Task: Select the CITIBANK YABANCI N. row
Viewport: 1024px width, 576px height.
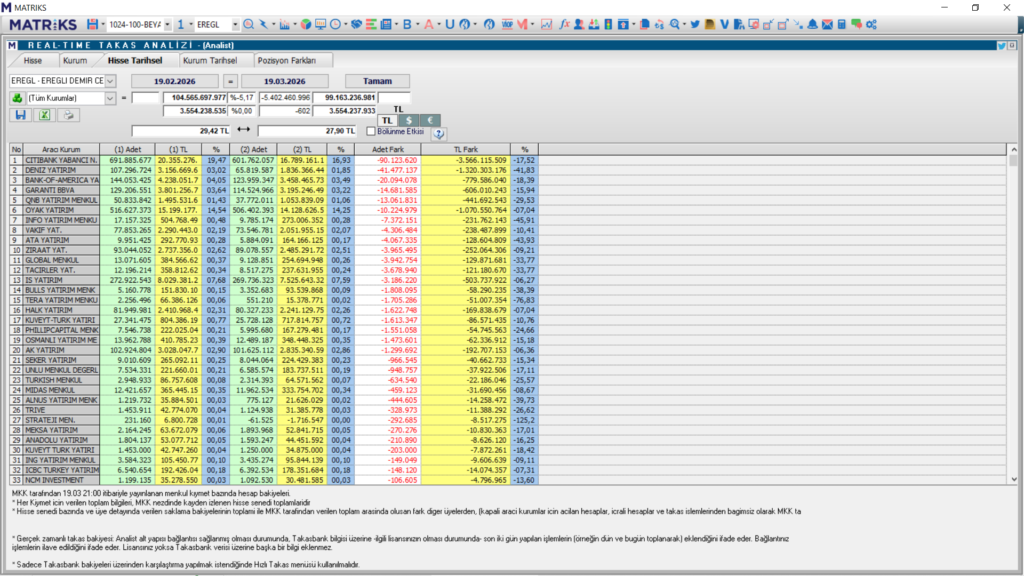Action: tap(274, 160)
